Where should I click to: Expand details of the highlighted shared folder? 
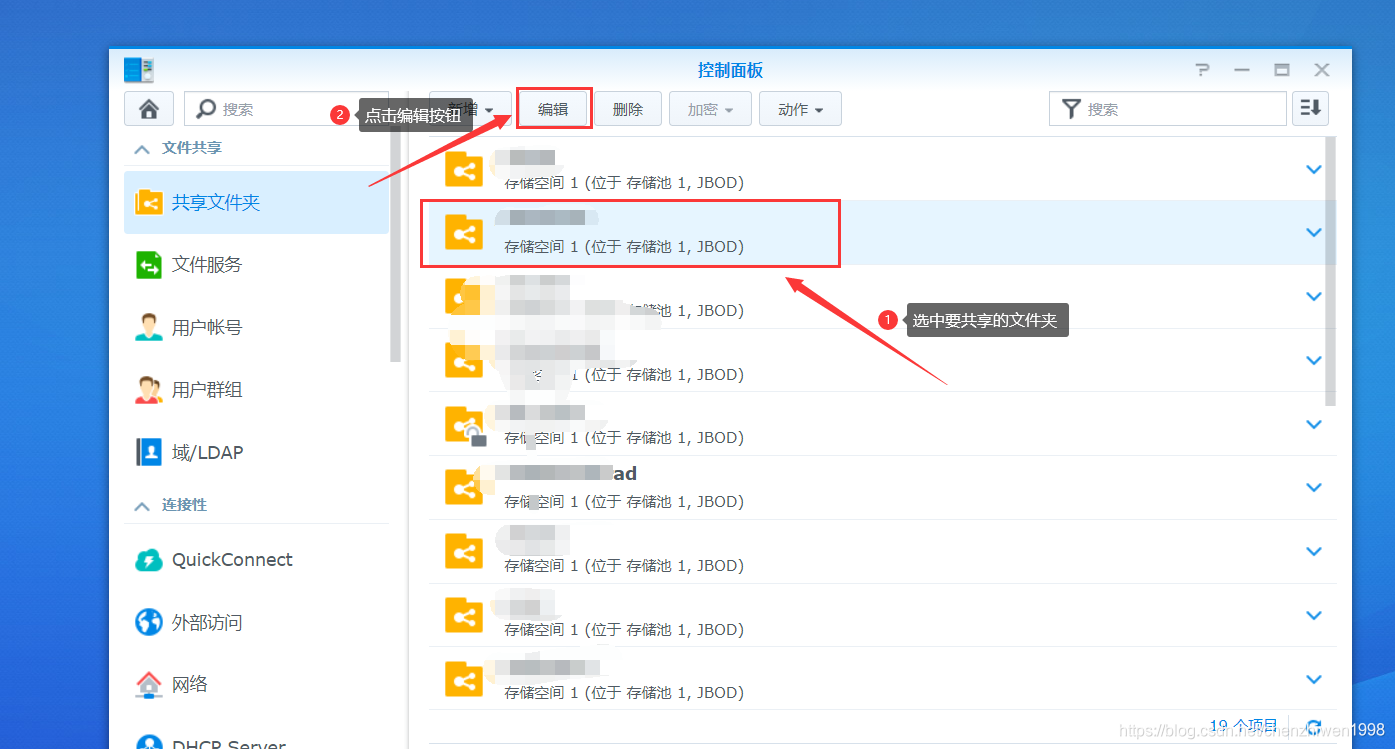pyautogui.click(x=1314, y=232)
